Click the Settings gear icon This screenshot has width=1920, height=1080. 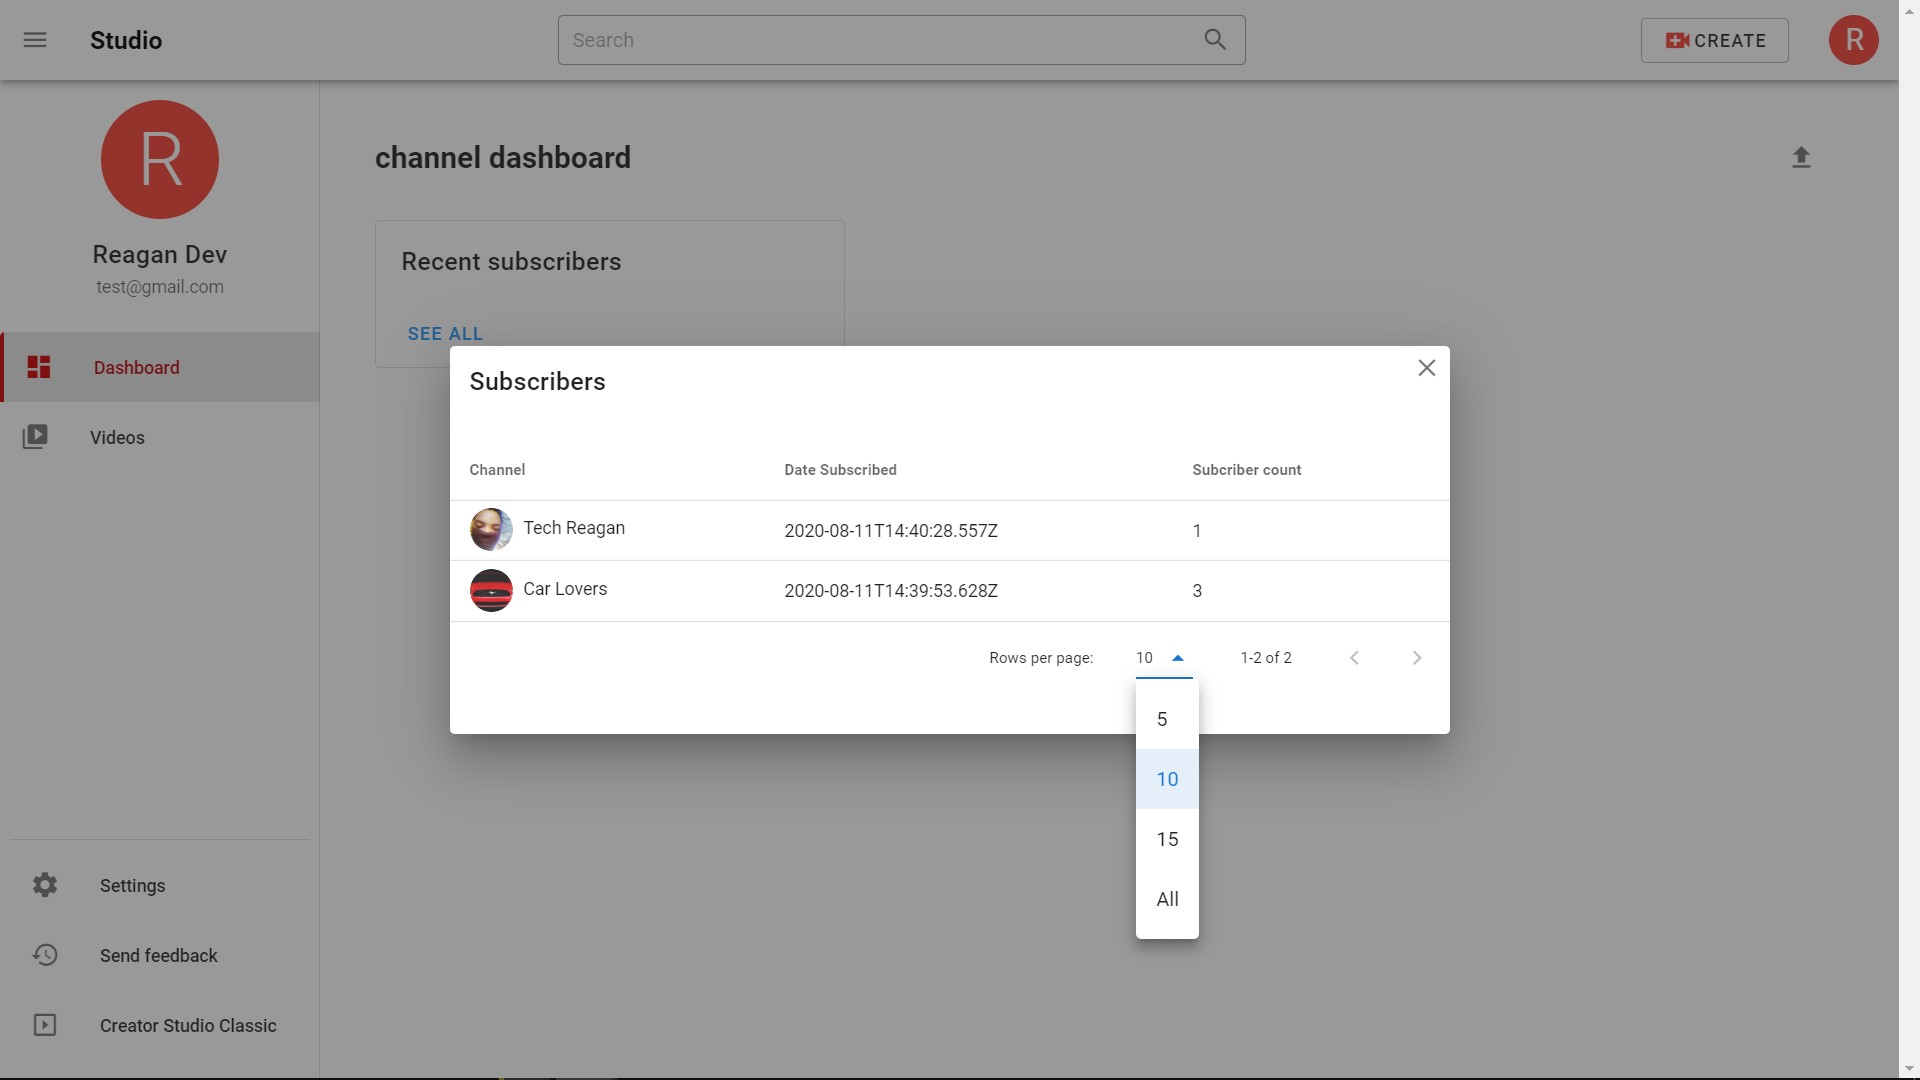coord(45,885)
